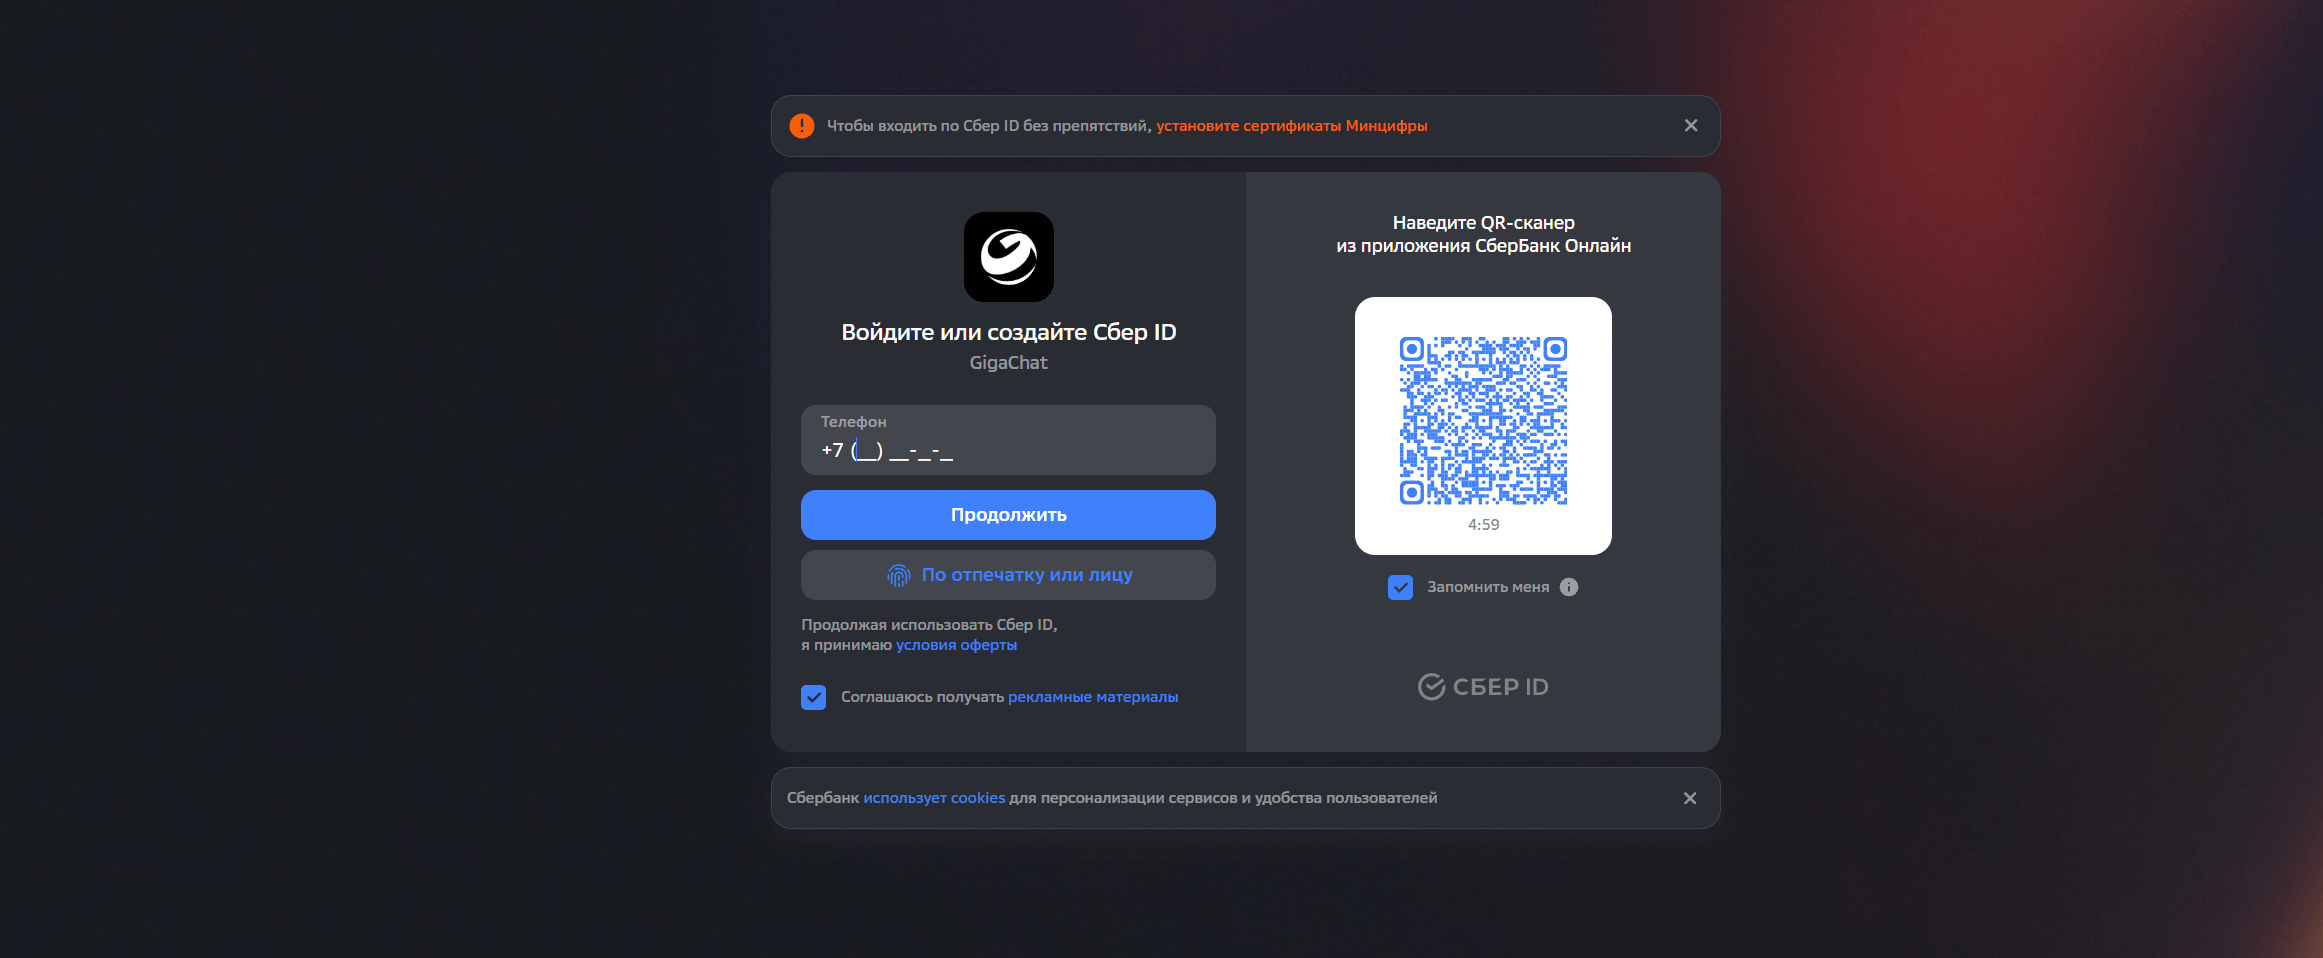2323x958 pixels.
Task: Choose login По отпечатку или лицу
Action: tap(1008, 575)
